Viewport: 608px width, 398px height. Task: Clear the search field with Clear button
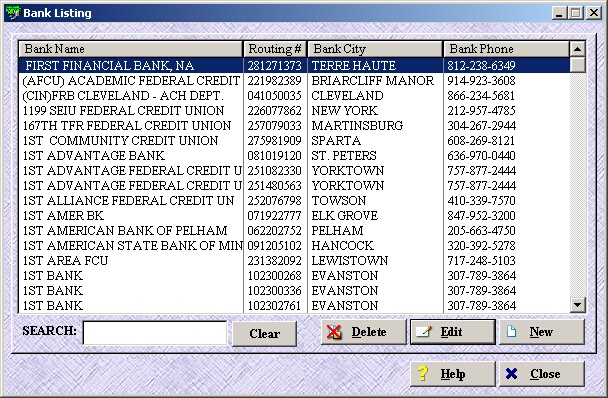(x=264, y=334)
